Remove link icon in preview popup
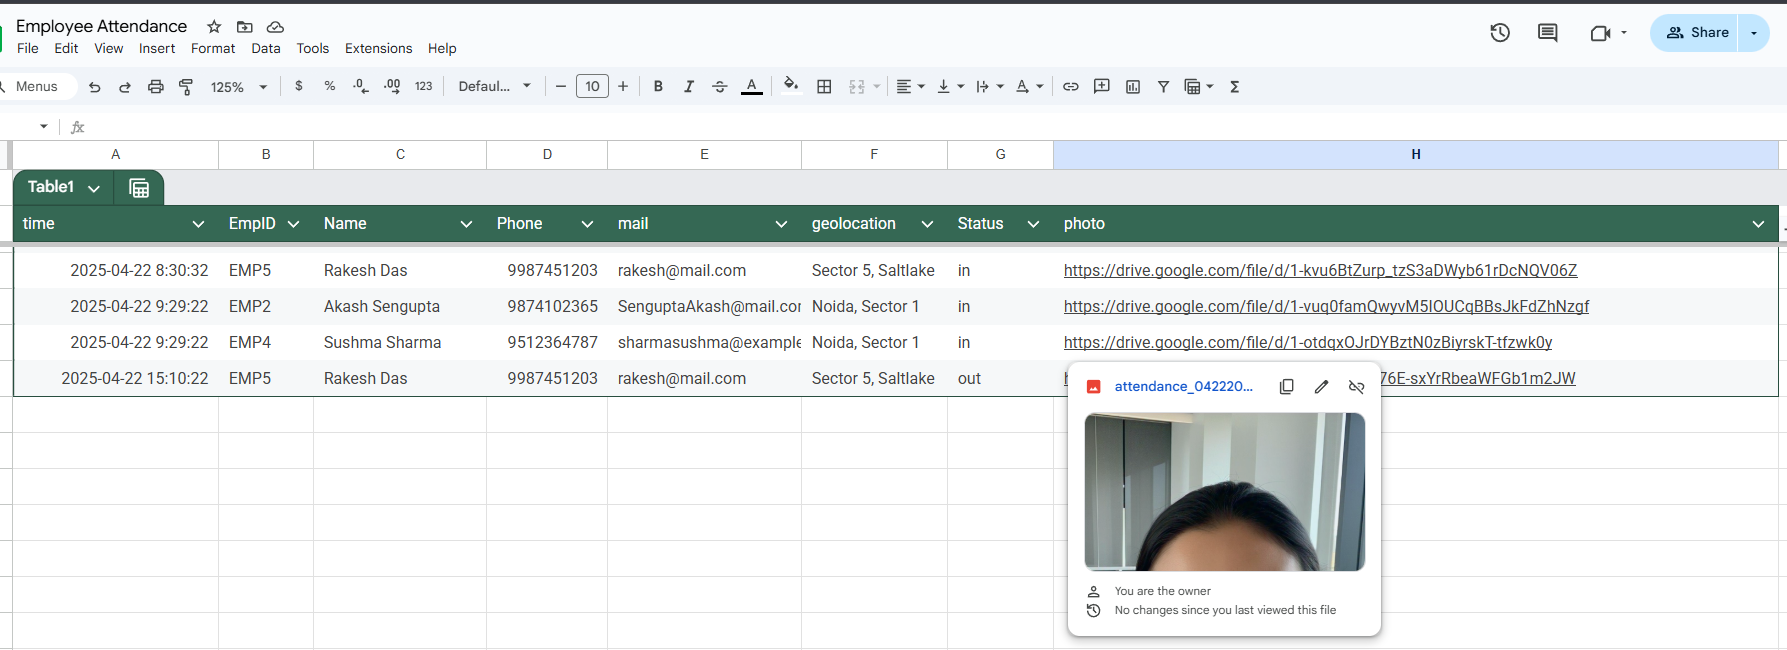 point(1356,387)
